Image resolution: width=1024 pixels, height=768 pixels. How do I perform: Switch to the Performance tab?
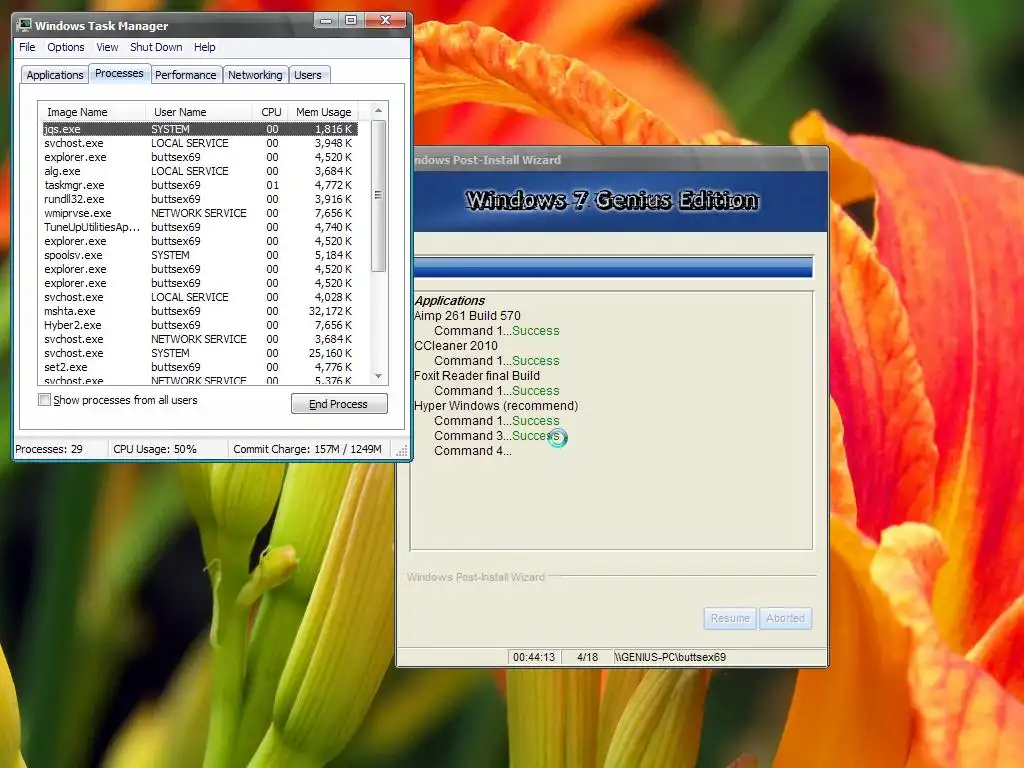pyautogui.click(x=185, y=75)
